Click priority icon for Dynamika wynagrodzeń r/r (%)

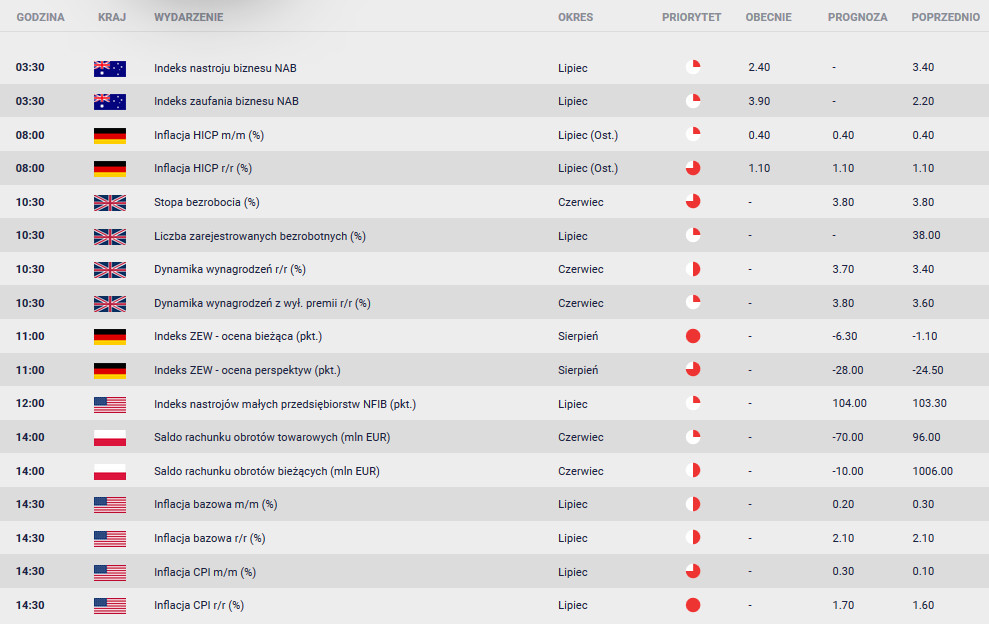tap(693, 269)
